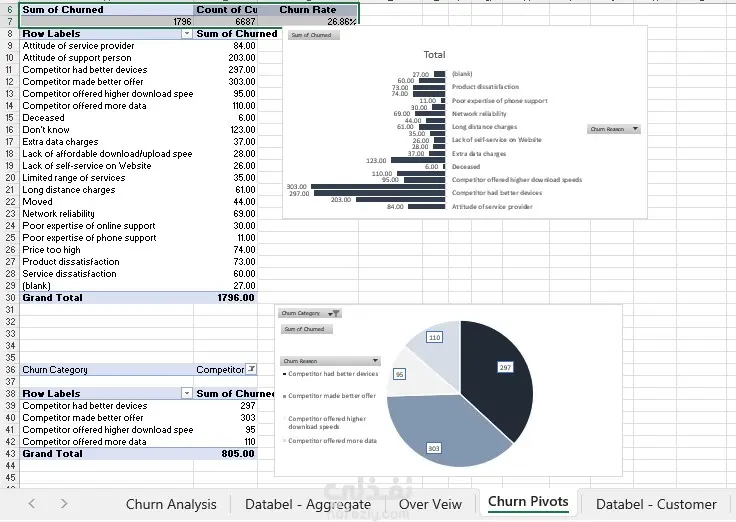Select the Grand Total 1796.00 cell
This screenshot has height=522, width=736.
[x=225, y=298]
